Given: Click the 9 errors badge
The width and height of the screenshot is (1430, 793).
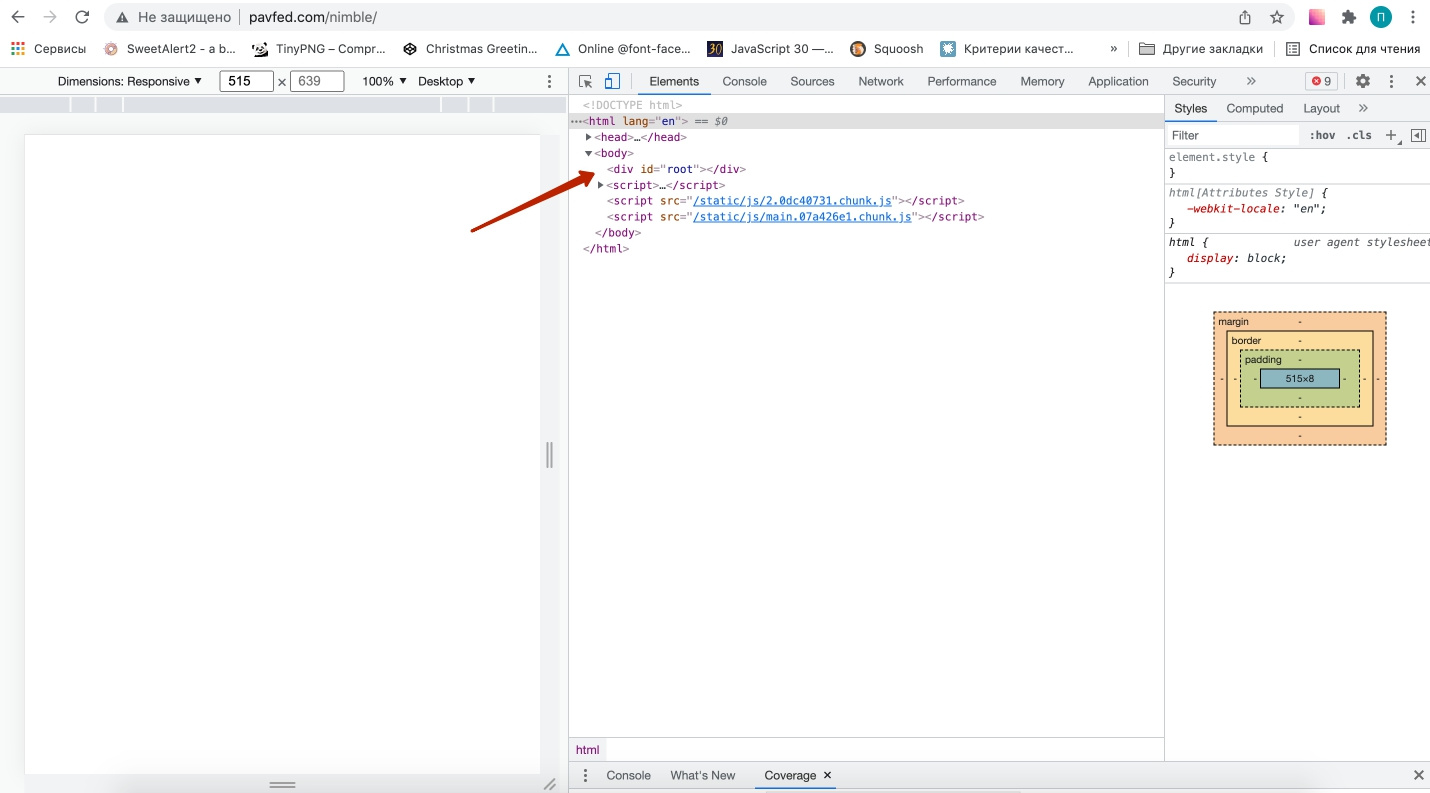Looking at the screenshot, I should click(1322, 81).
